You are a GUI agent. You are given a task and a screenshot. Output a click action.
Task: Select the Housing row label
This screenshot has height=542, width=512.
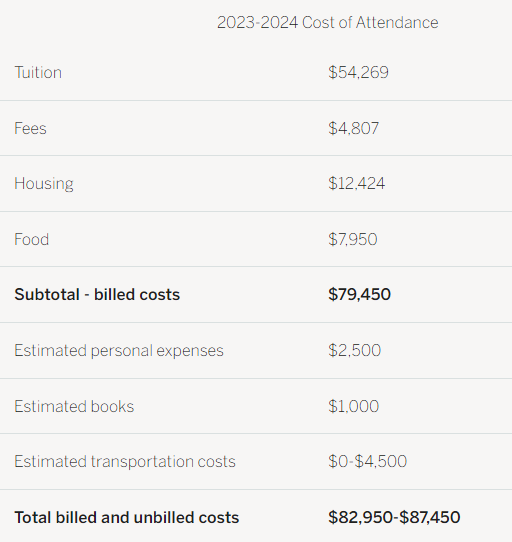(x=44, y=184)
